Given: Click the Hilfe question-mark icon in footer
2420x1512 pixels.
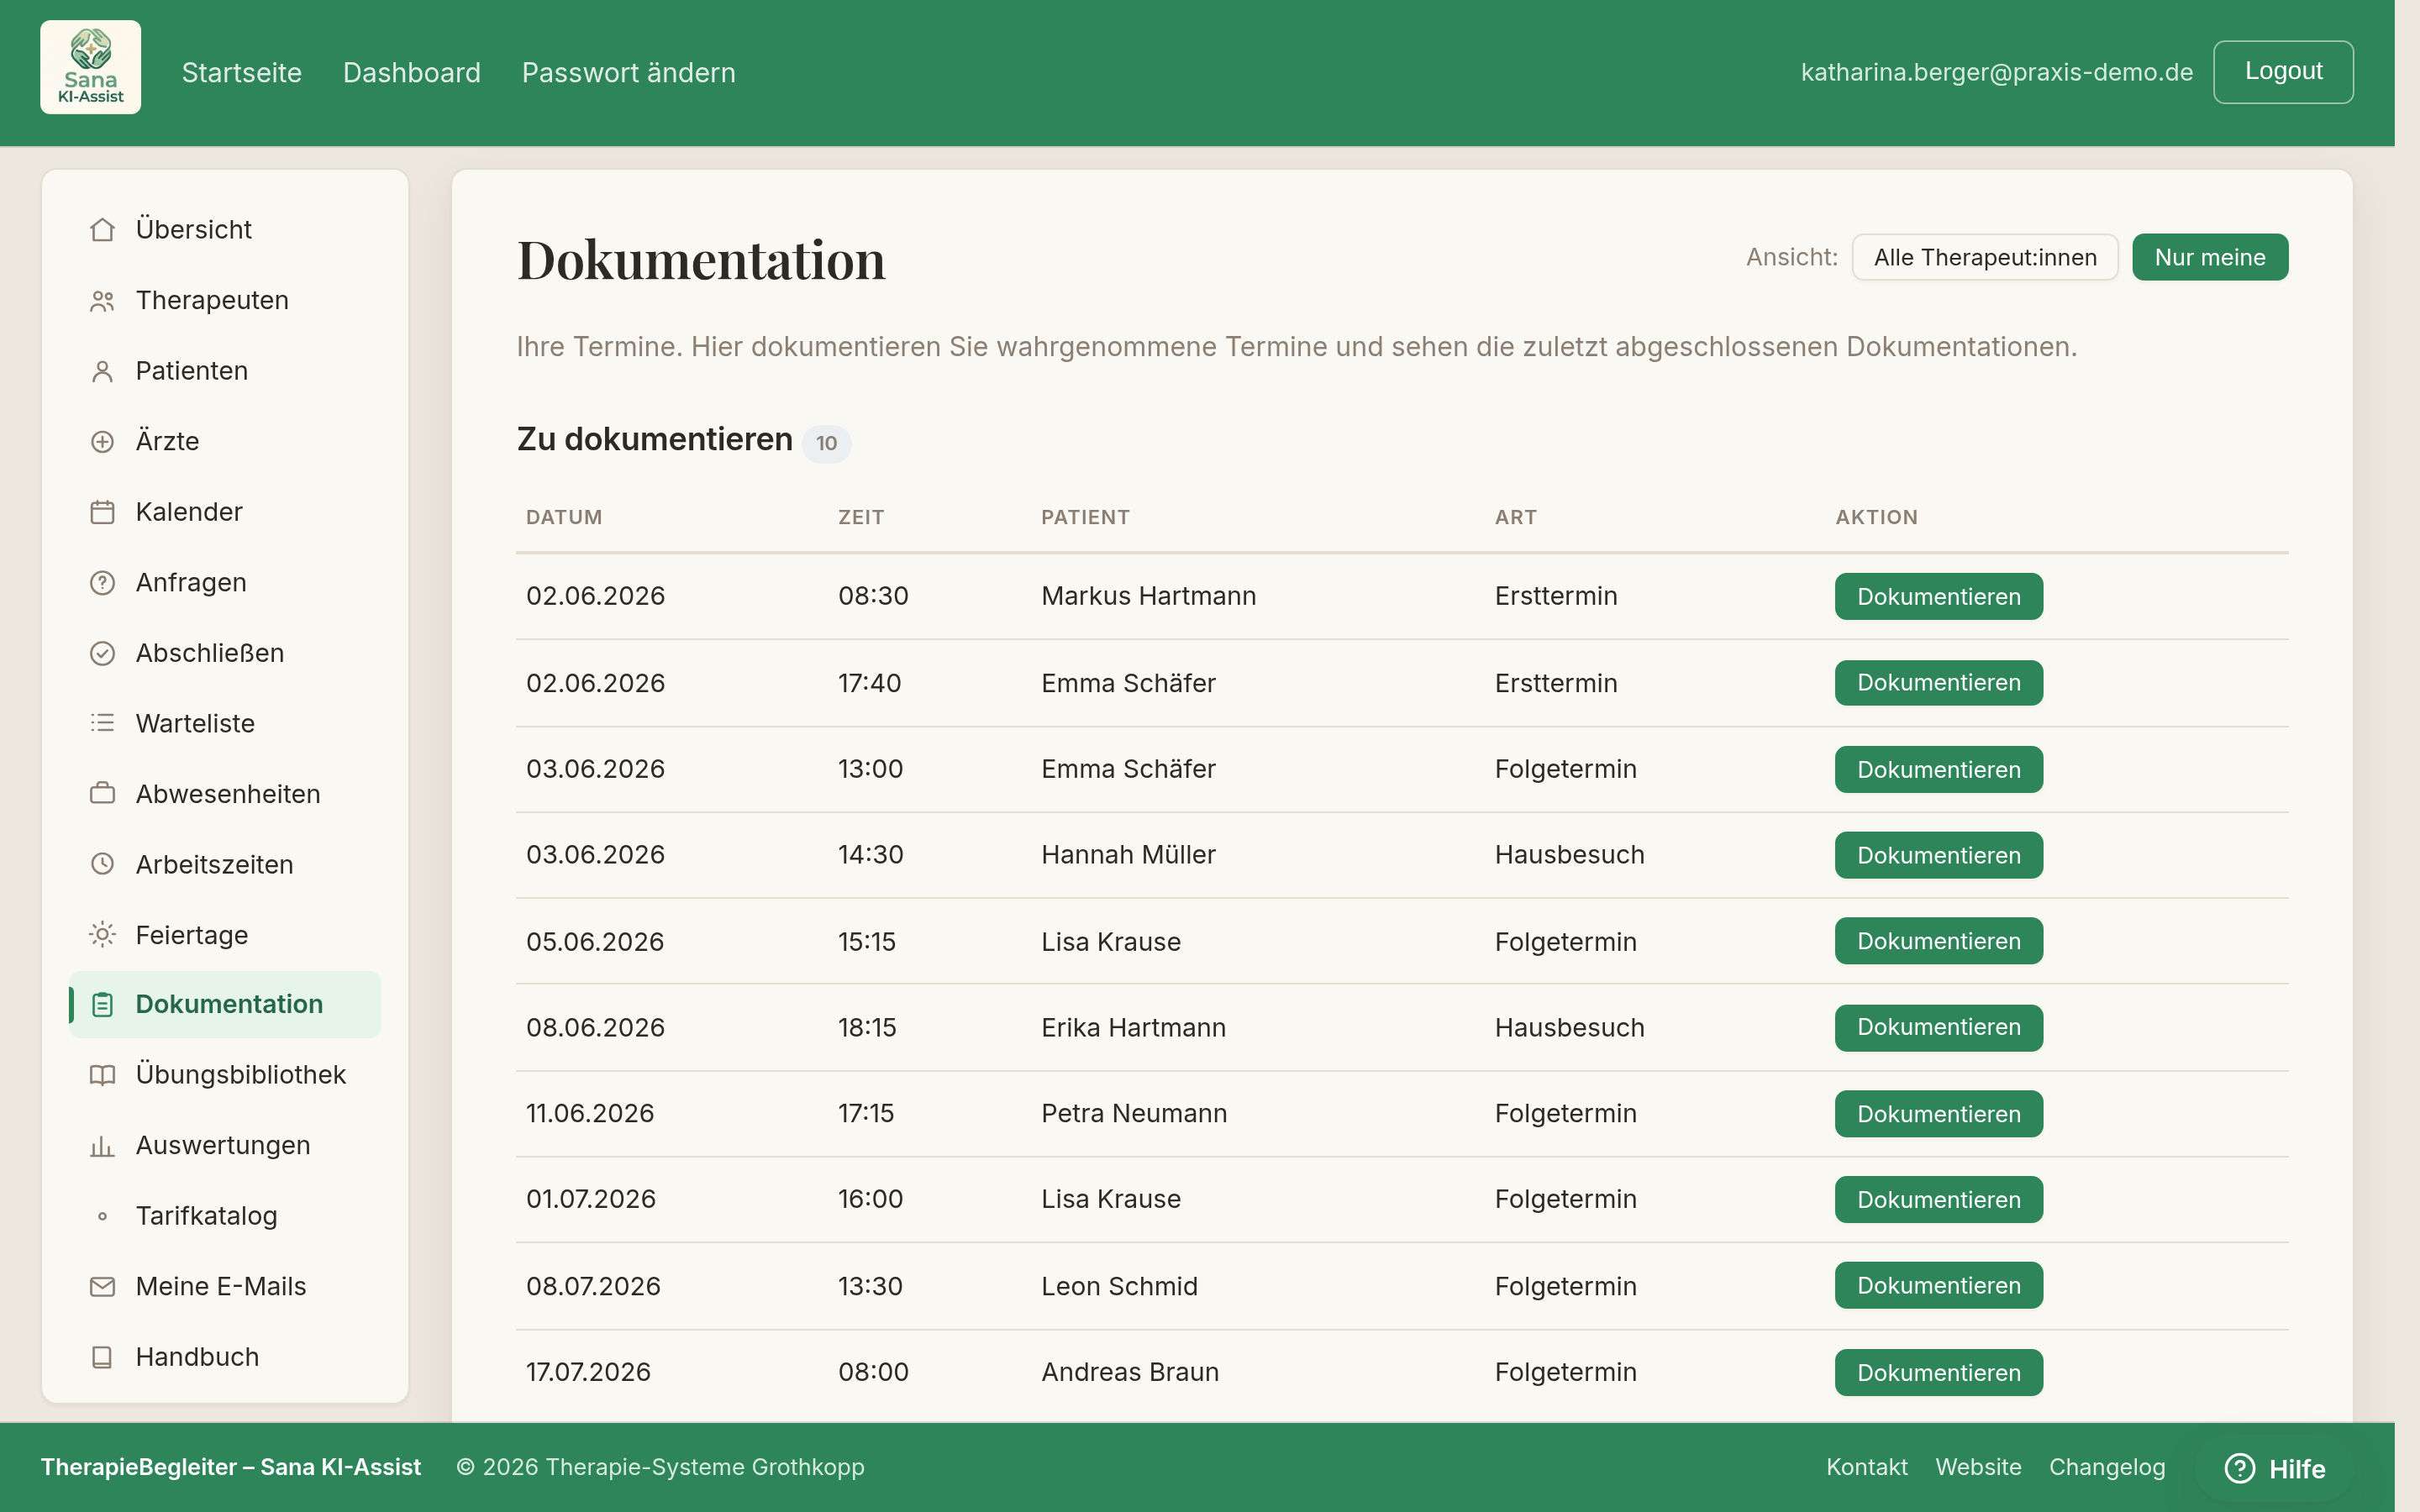Looking at the screenshot, I should point(2239,1468).
